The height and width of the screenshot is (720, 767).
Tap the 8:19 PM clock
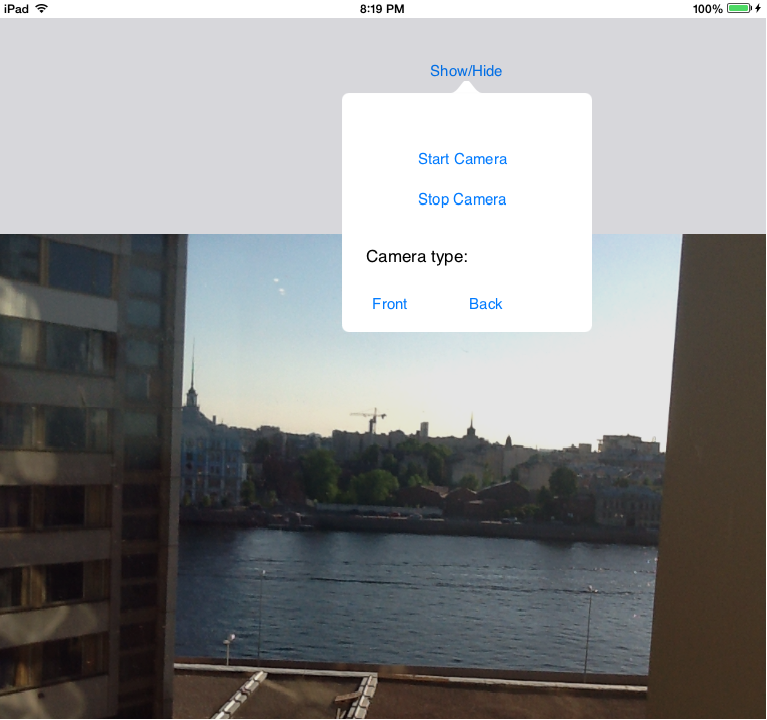click(381, 8)
